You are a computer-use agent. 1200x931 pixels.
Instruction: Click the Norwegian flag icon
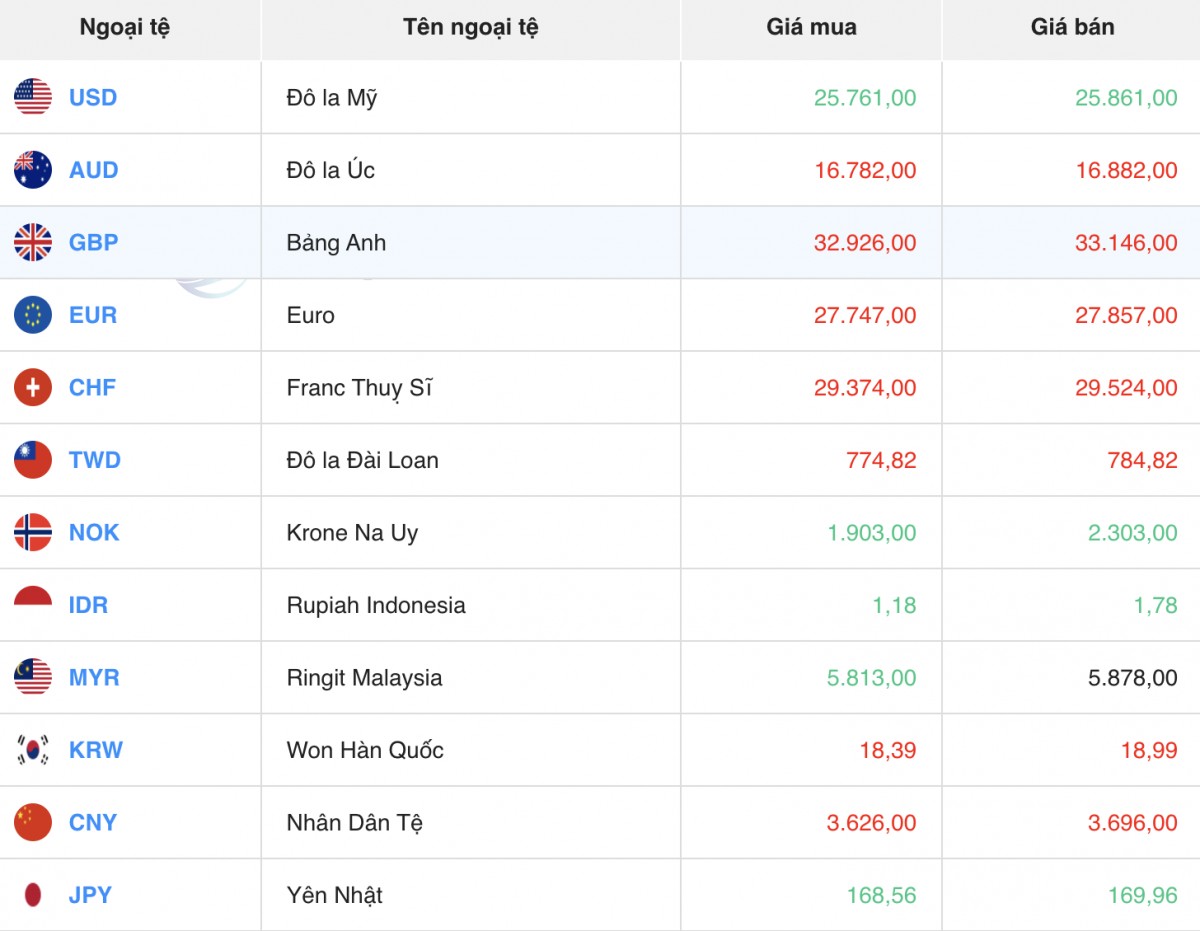click(x=33, y=532)
